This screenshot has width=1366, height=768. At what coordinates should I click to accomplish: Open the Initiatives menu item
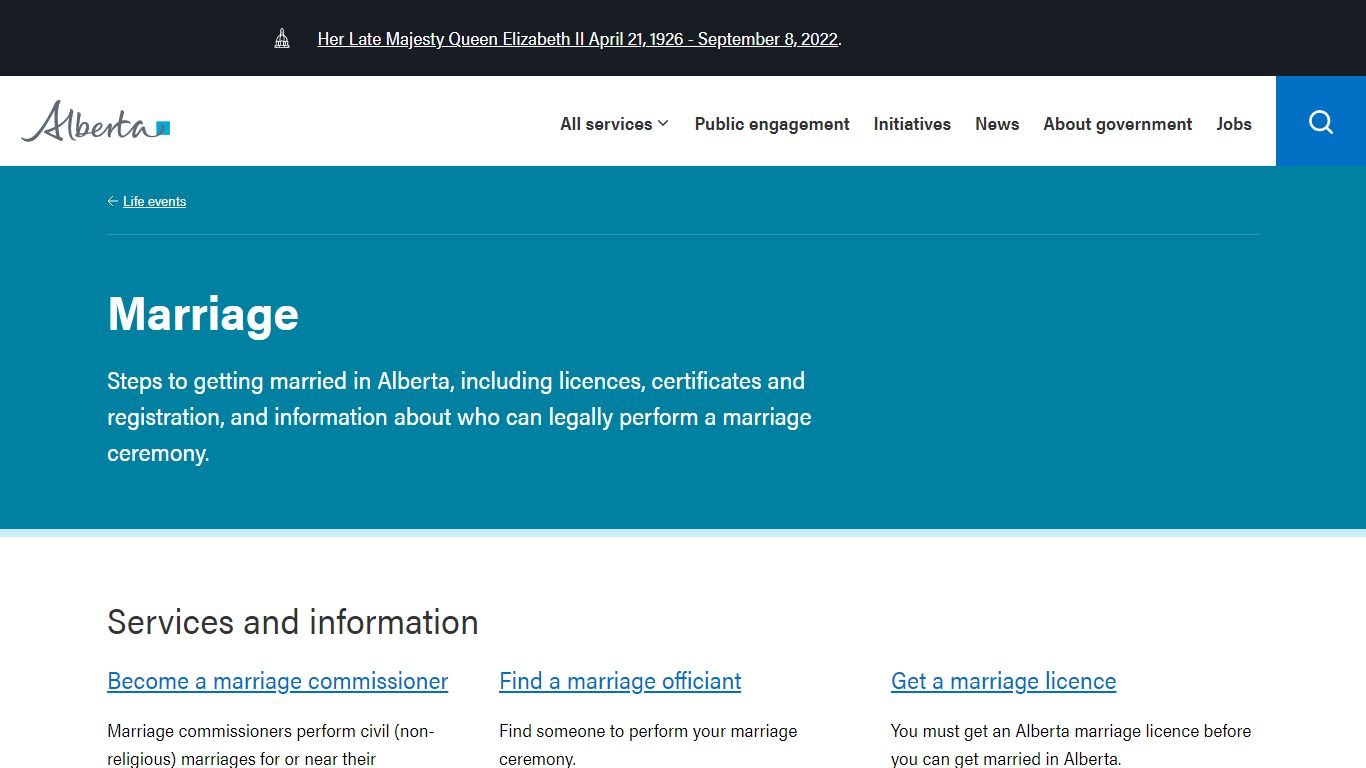912,124
